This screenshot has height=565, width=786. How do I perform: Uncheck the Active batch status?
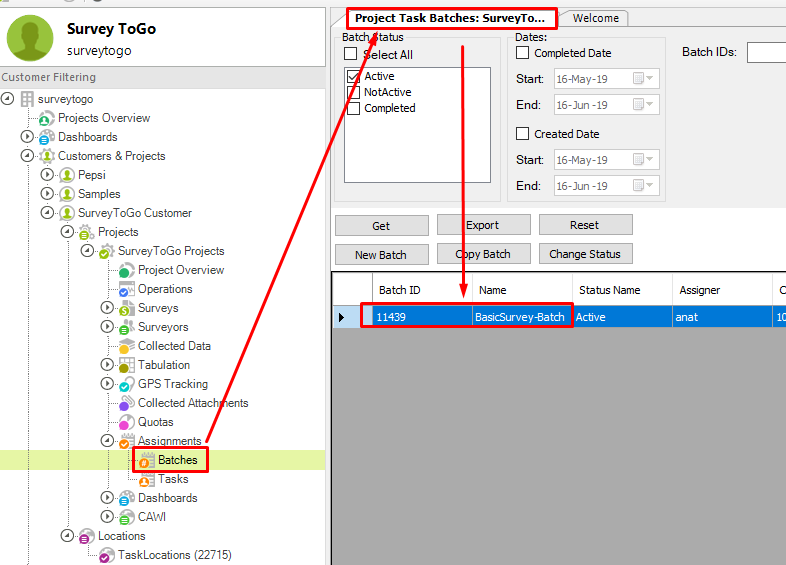pos(353,76)
